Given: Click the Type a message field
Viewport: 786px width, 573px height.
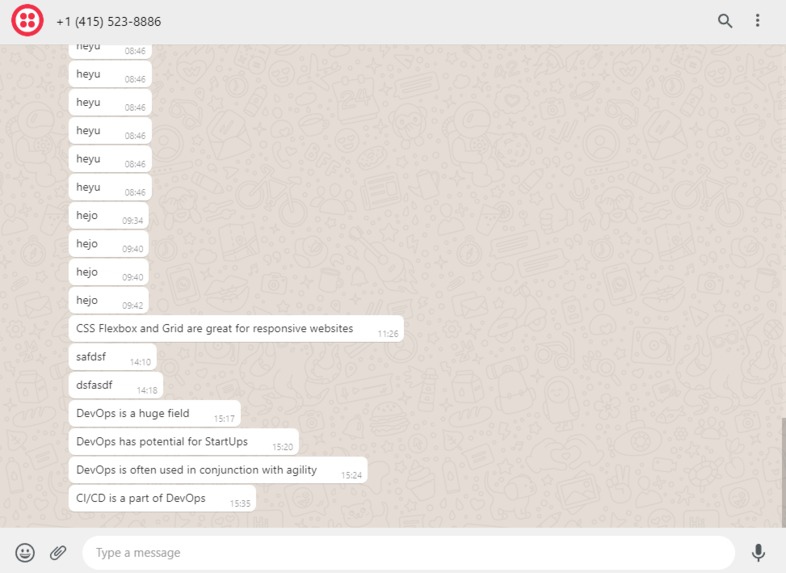Looking at the screenshot, I should click(409, 552).
